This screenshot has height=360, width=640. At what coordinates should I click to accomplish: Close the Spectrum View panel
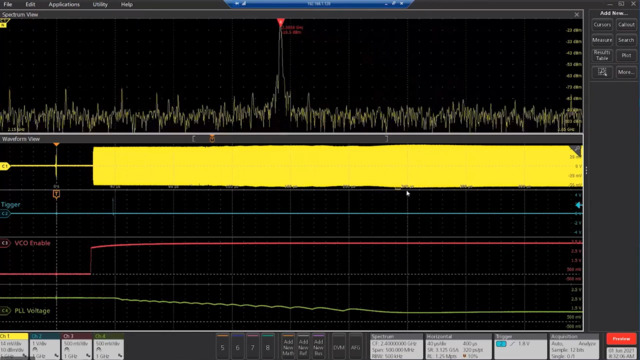pos(577,15)
